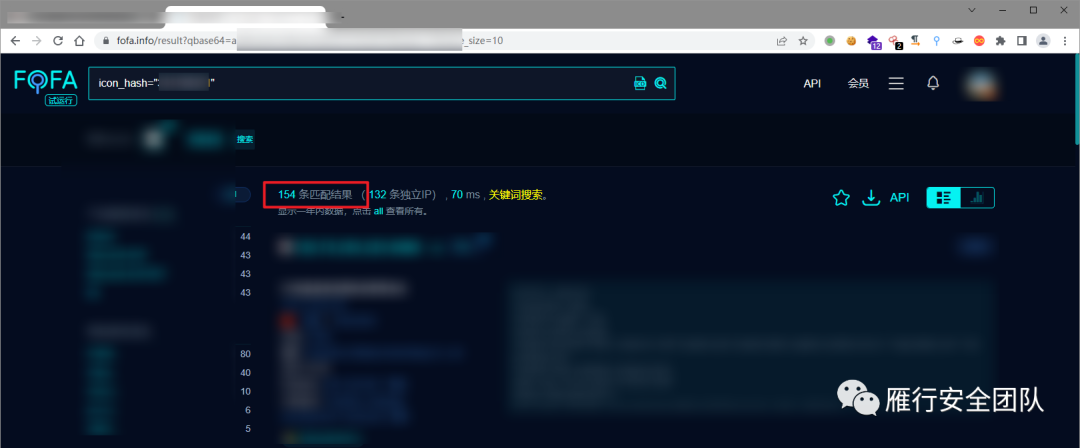Click the sidebar count 5

(x=248, y=429)
